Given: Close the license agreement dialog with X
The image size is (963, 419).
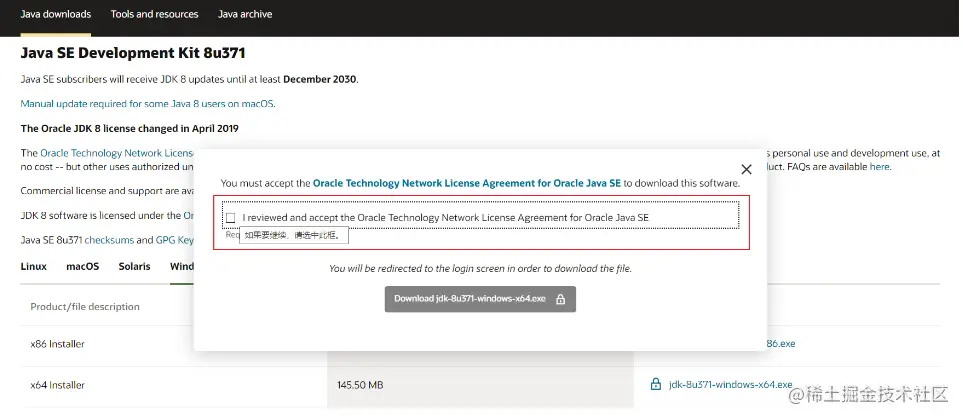Looking at the screenshot, I should pyautogui.click(x=746, y=169).
